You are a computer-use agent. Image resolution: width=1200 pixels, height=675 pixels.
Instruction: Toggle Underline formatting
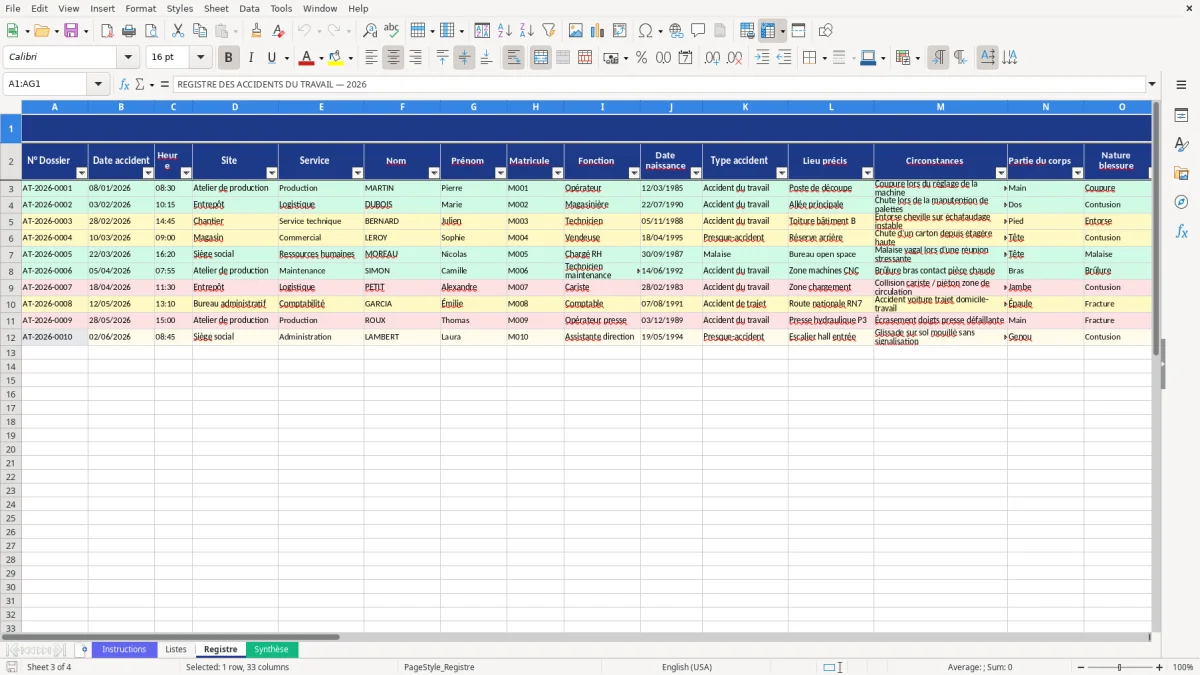click(271, 58)
